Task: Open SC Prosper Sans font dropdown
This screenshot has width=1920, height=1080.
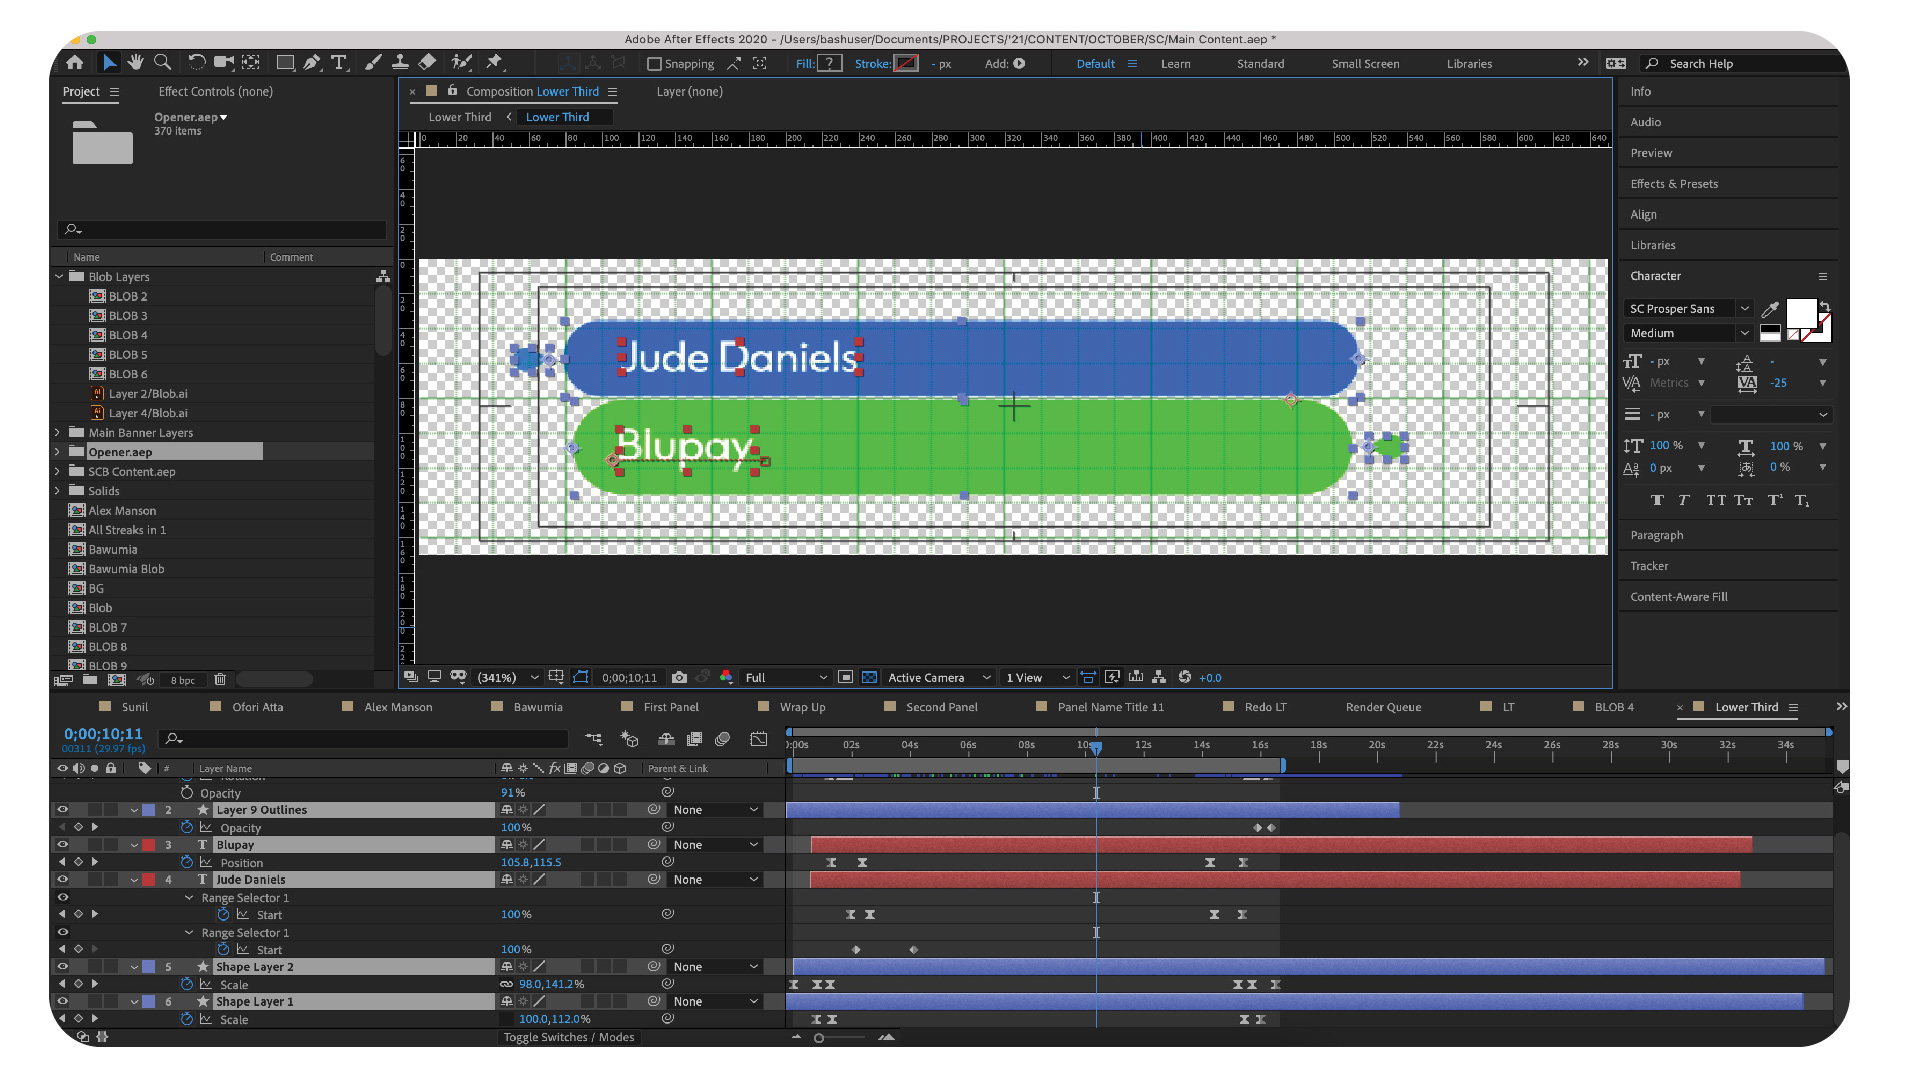Action: click(x=1688, y=309)
